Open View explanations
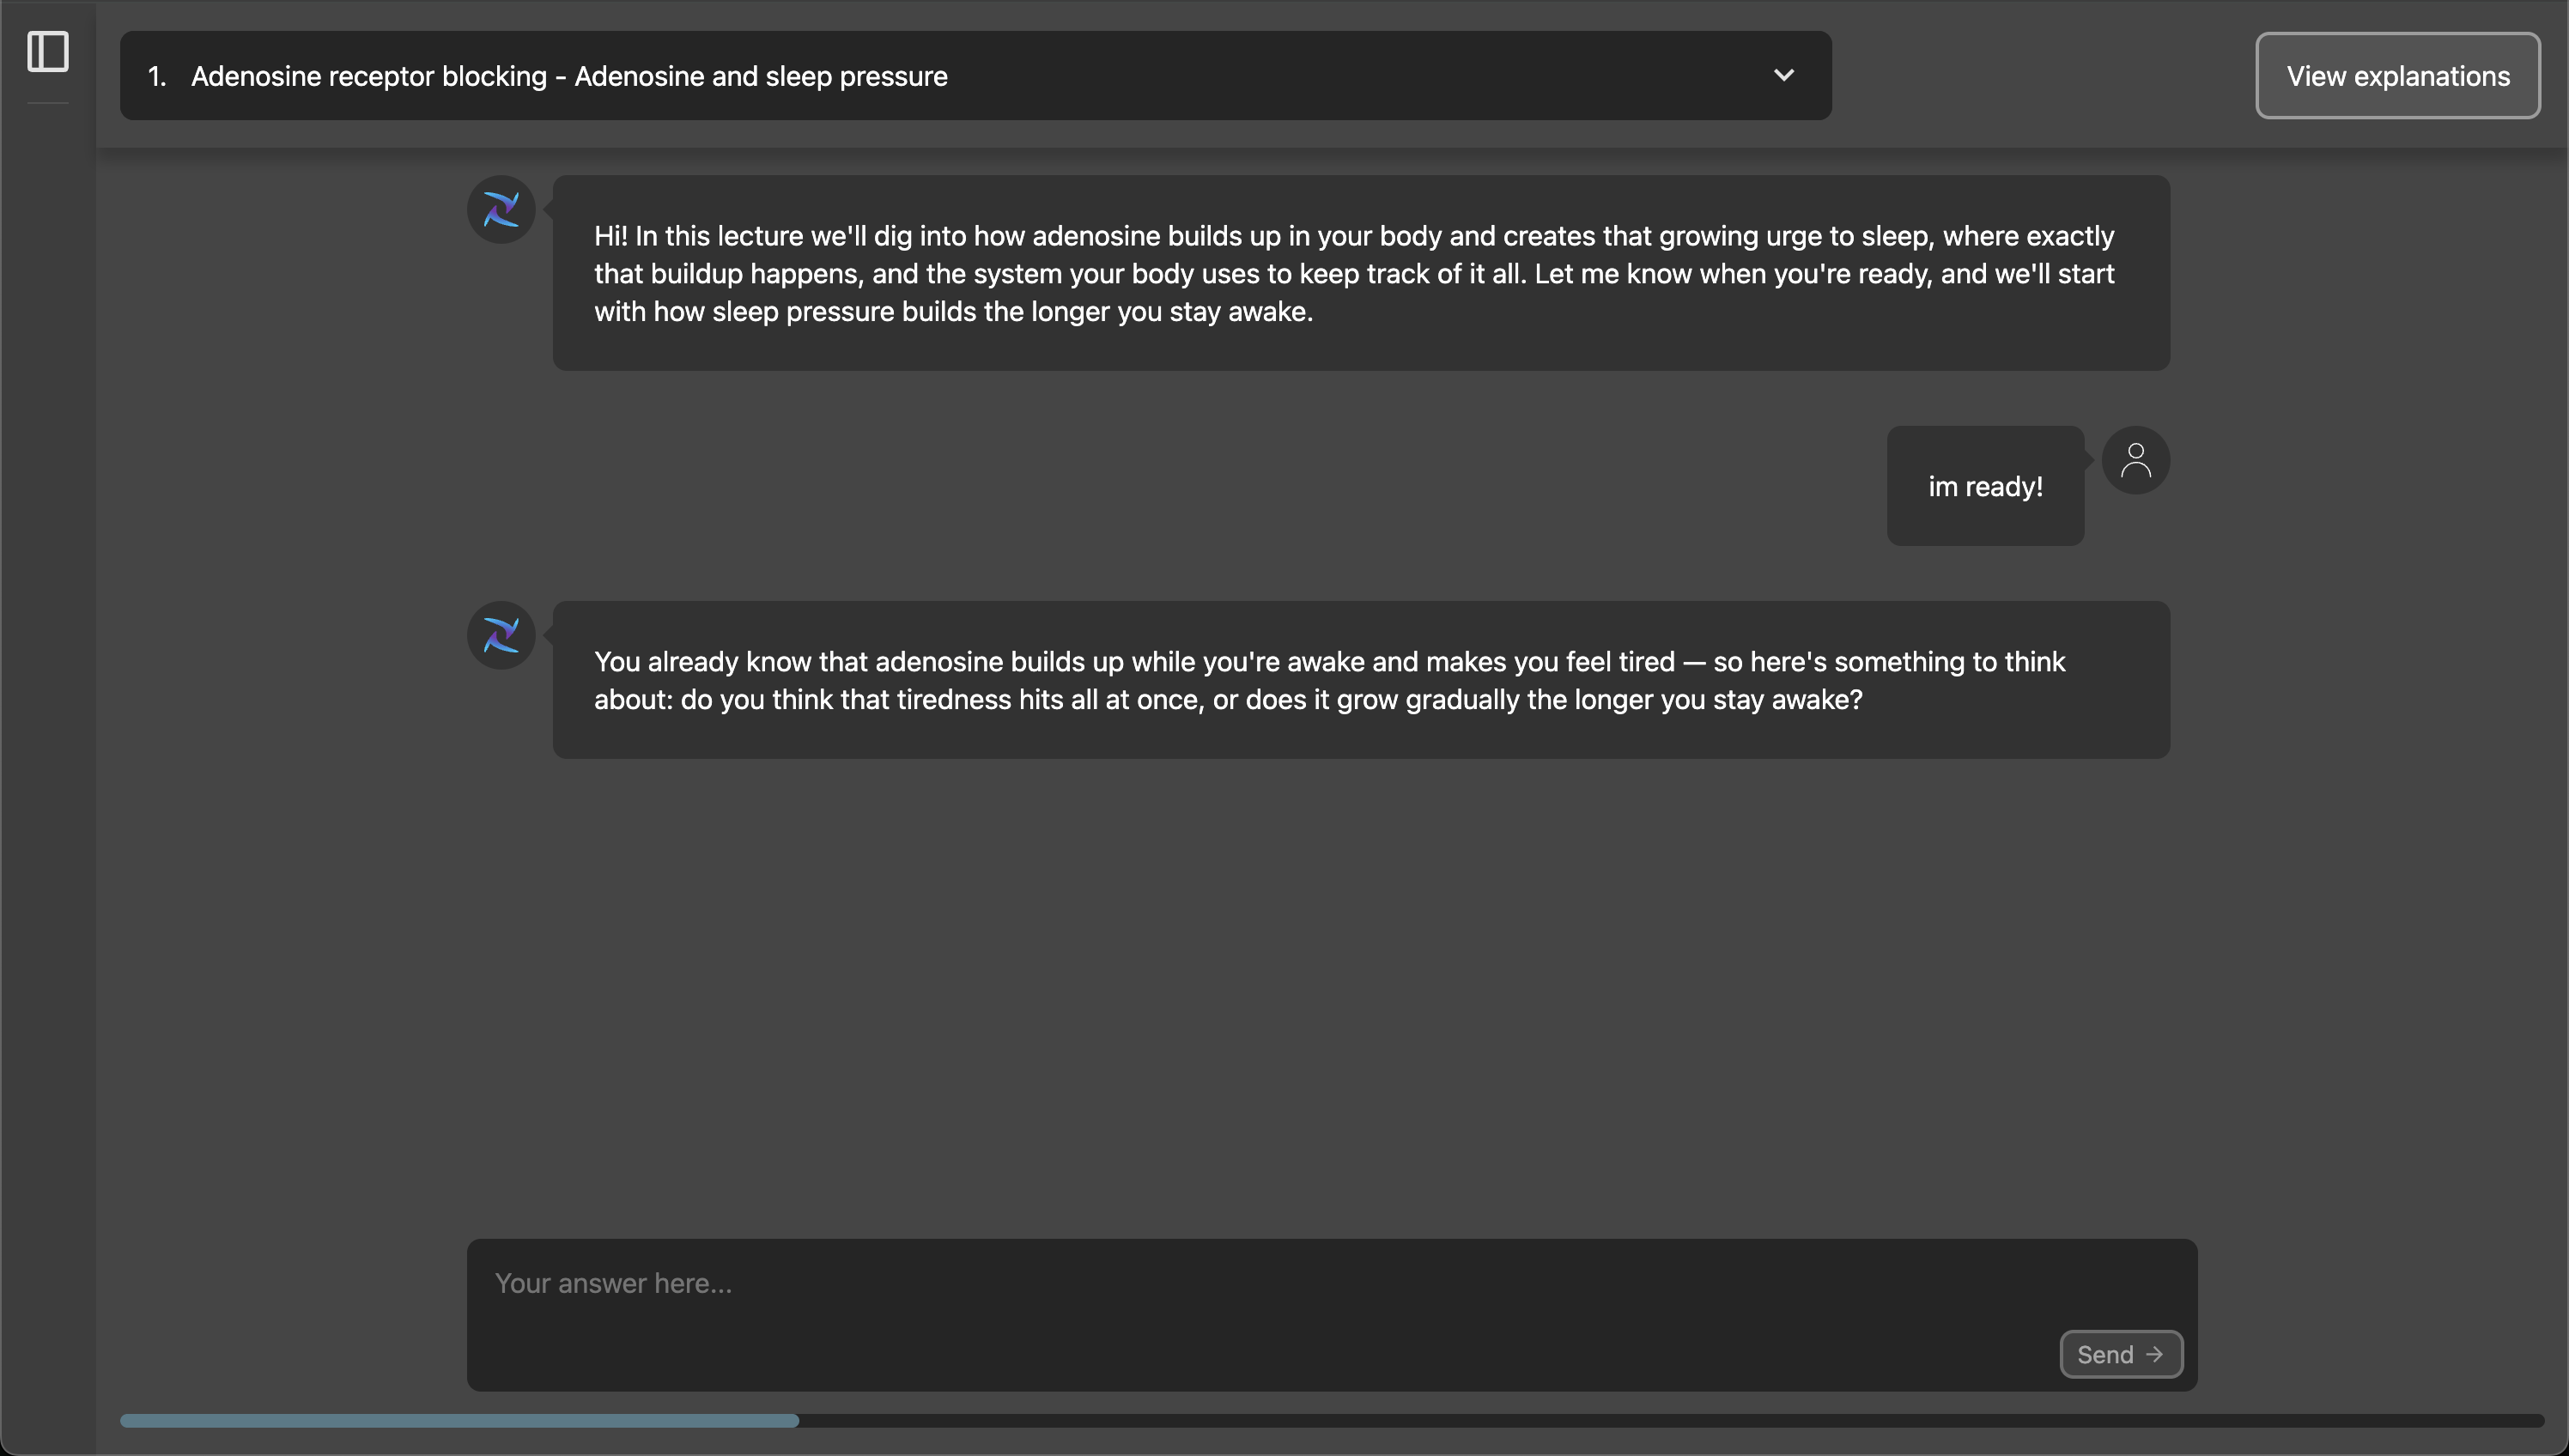This screenshot has width=2569, height=1456. point(2397,76)
